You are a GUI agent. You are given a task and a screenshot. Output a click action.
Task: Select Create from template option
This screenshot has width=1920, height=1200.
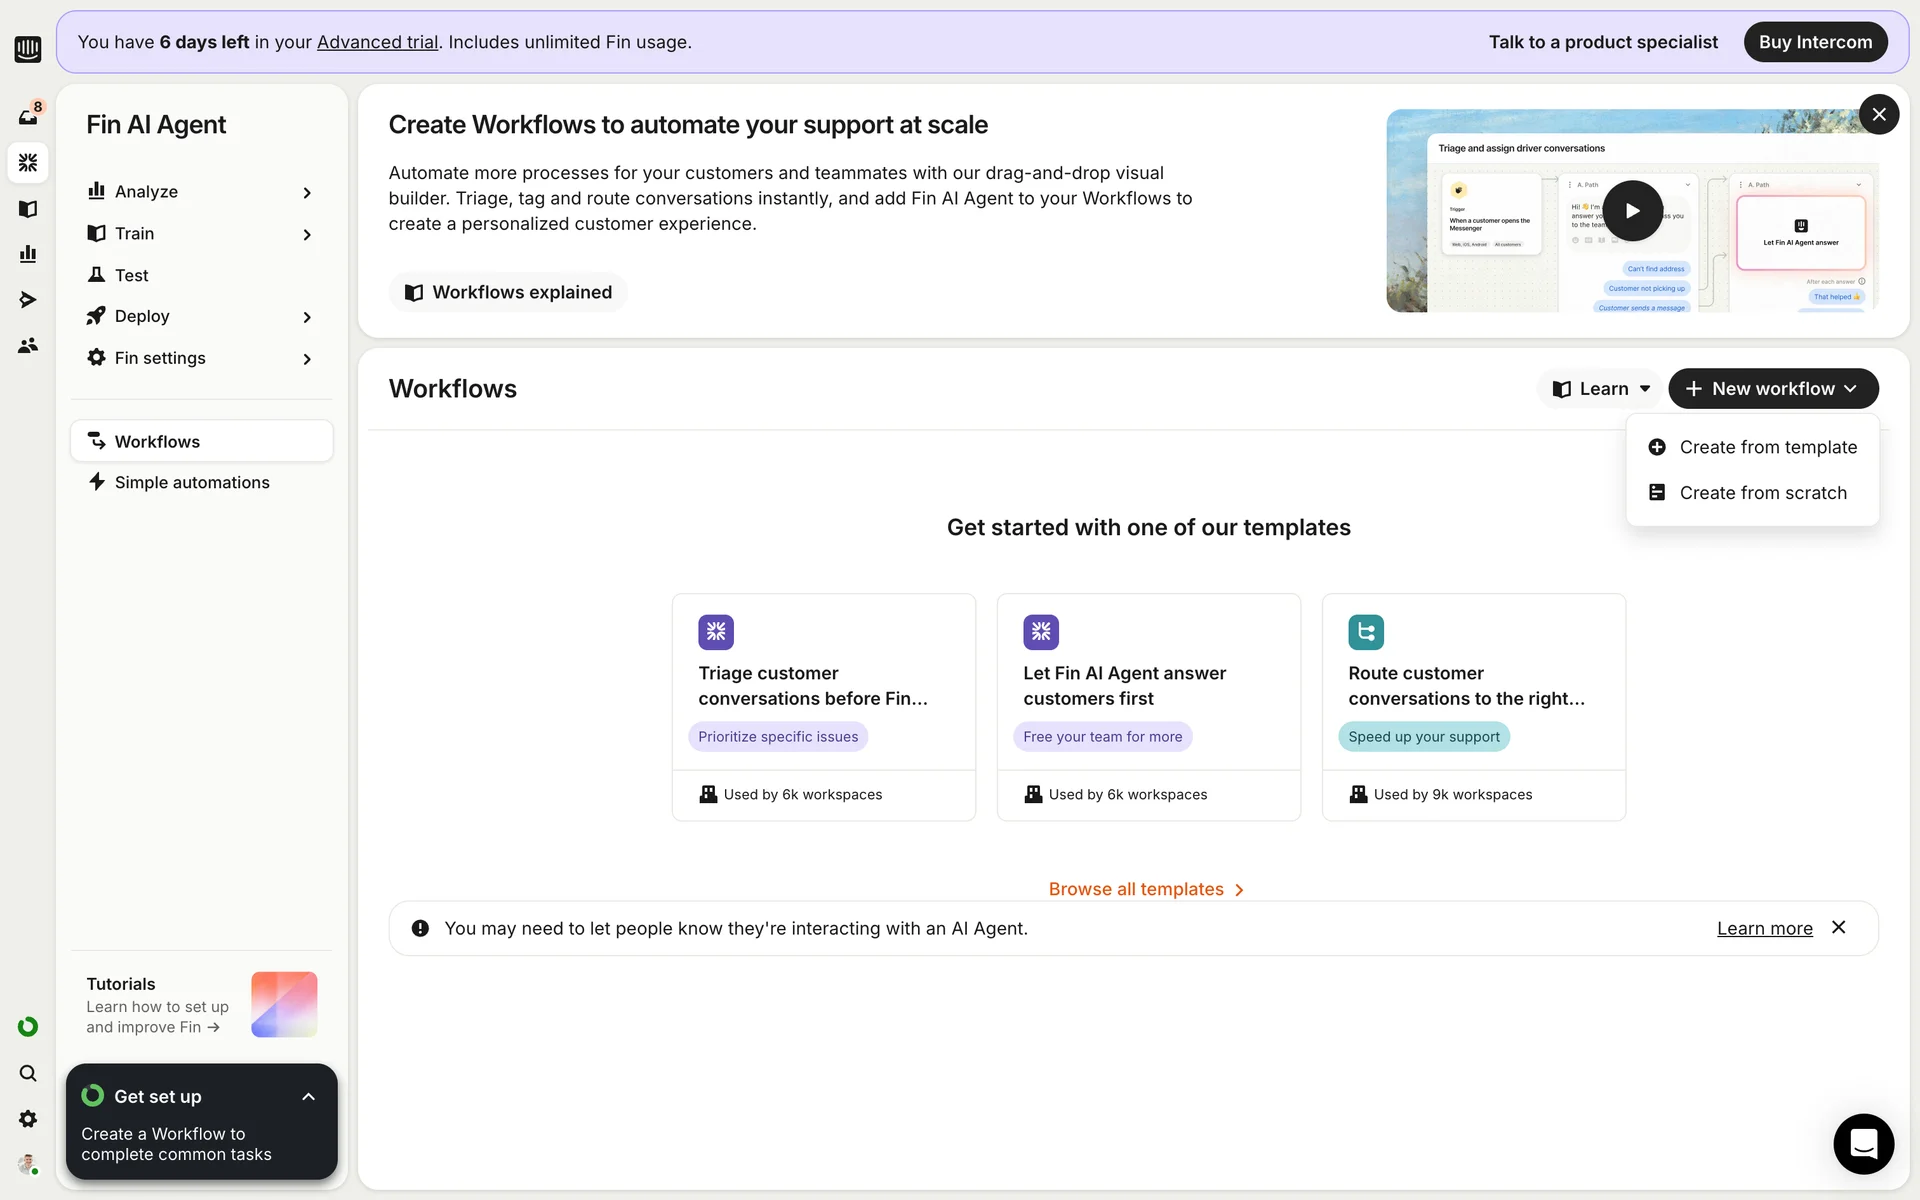pyautogui.click(x=1767, y=447)
